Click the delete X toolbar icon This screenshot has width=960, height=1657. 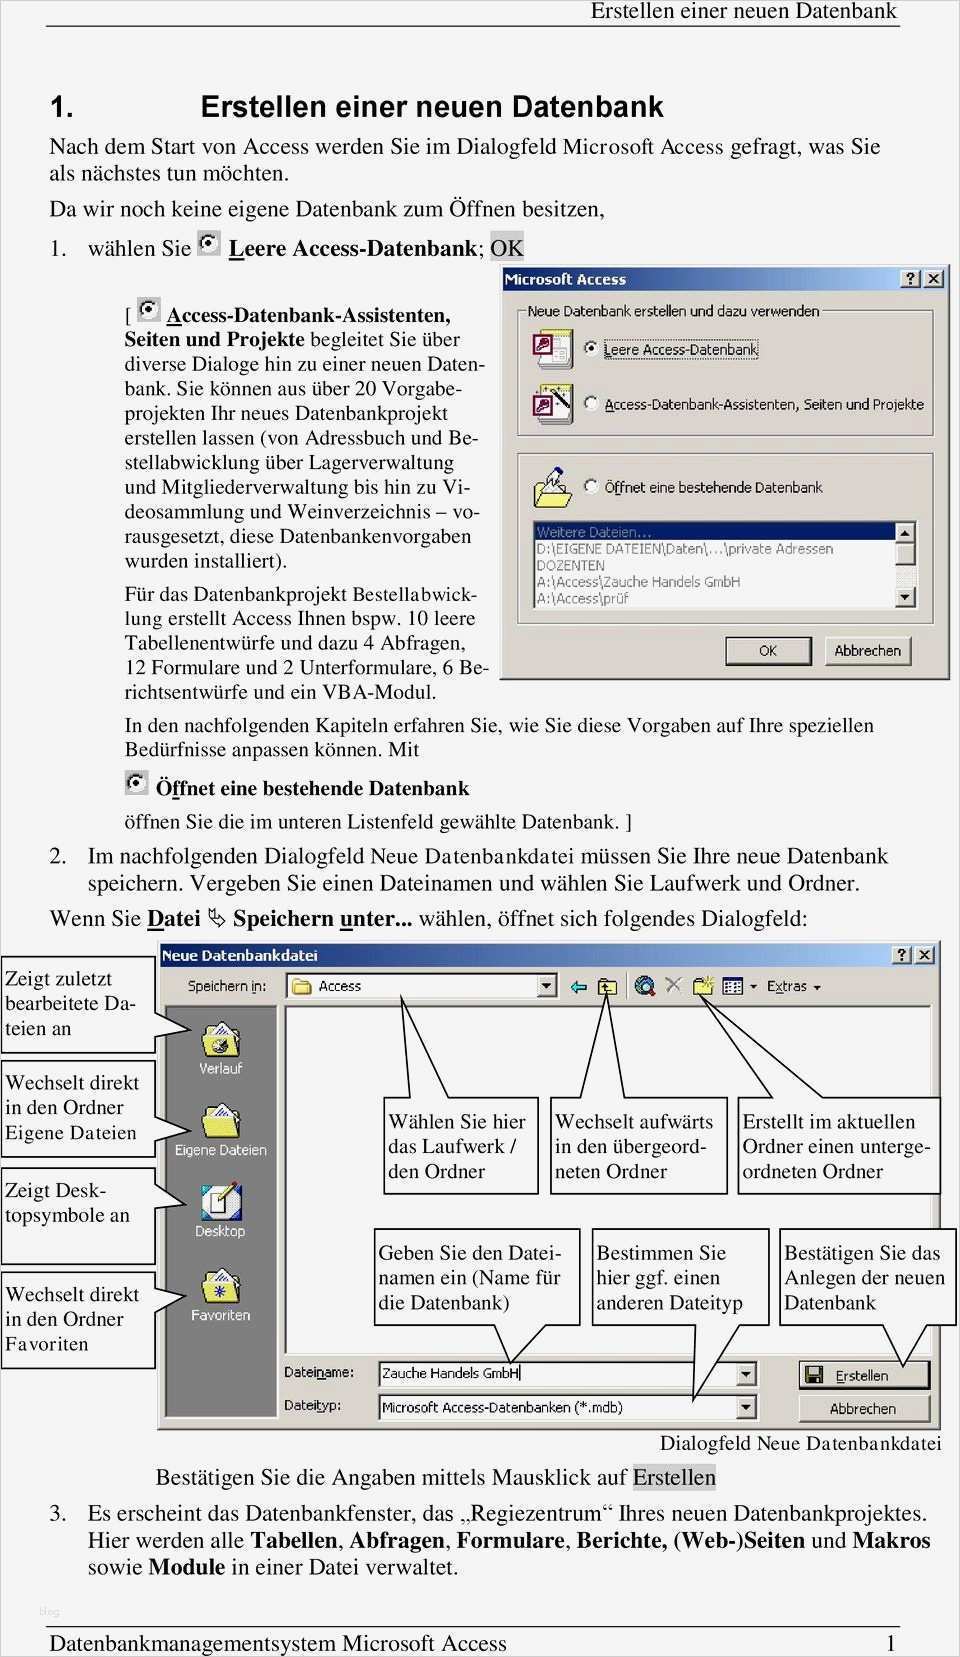(673, 986)
